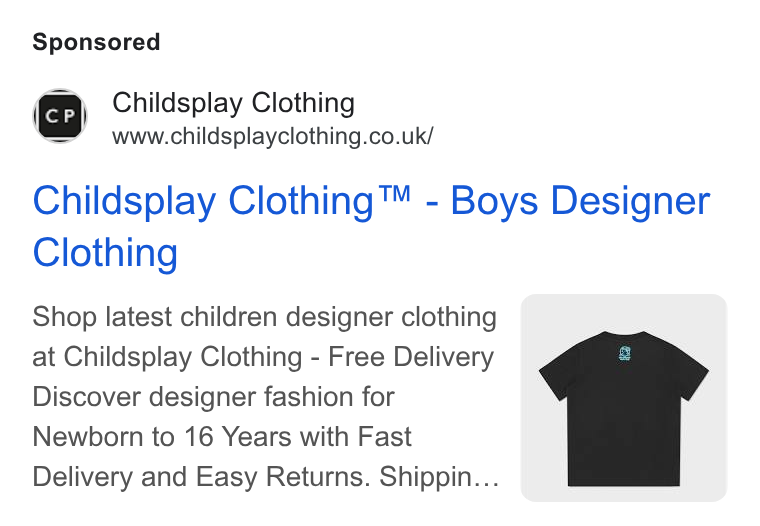
Task: Click the Childsplay Clothing advertiser name
Action: pyautogui.click(x=234, y=103)
